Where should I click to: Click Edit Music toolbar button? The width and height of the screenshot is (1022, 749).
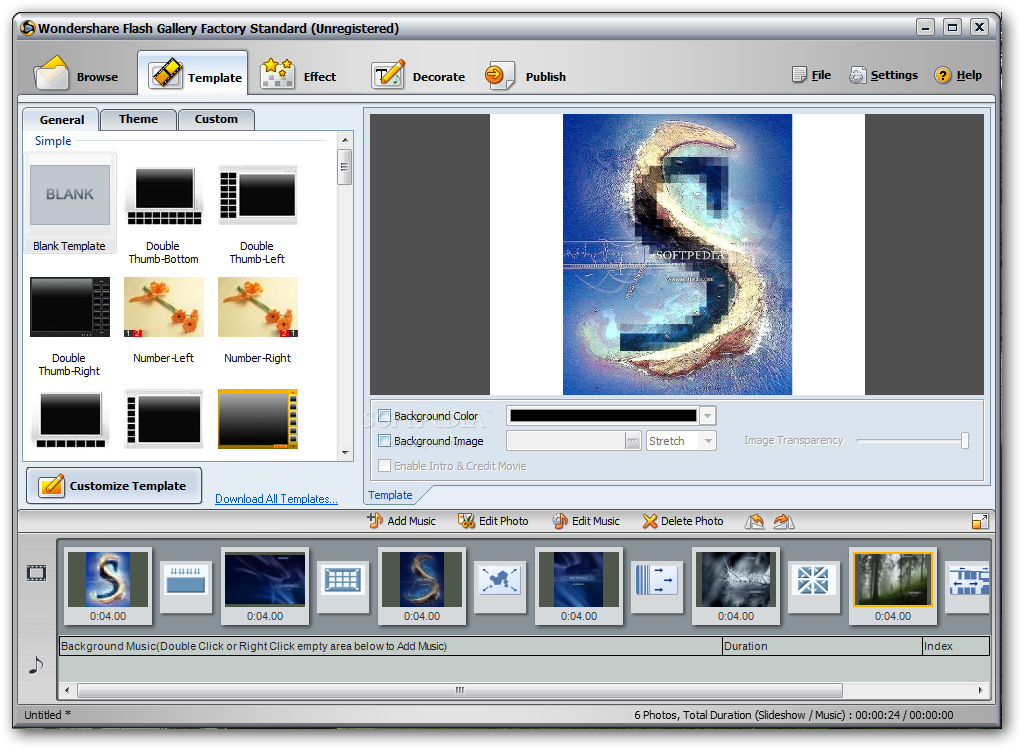[x=586, y=521]
